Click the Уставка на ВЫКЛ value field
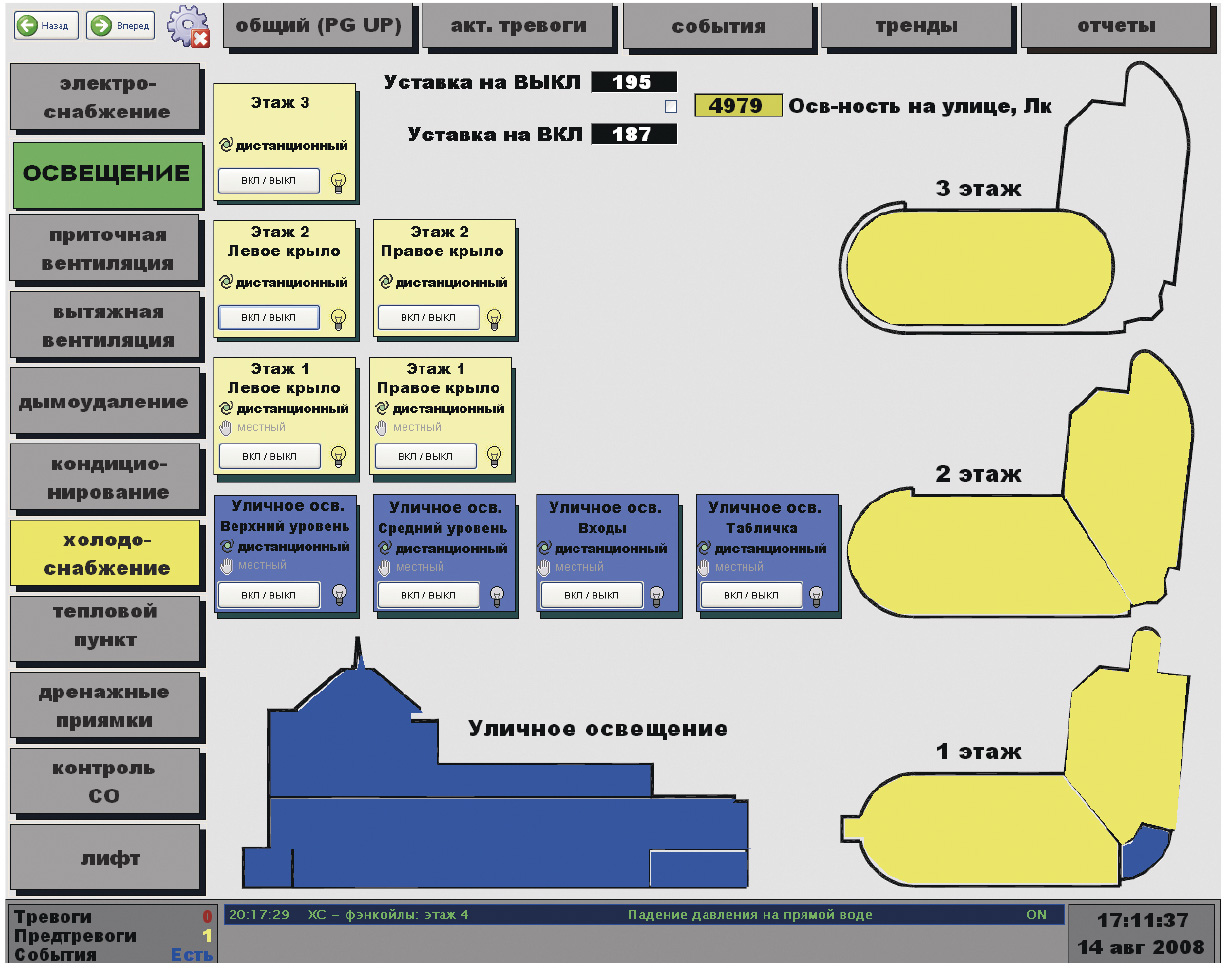The height and width of the screenshot is (969, 1224). (x=633, y=82)
